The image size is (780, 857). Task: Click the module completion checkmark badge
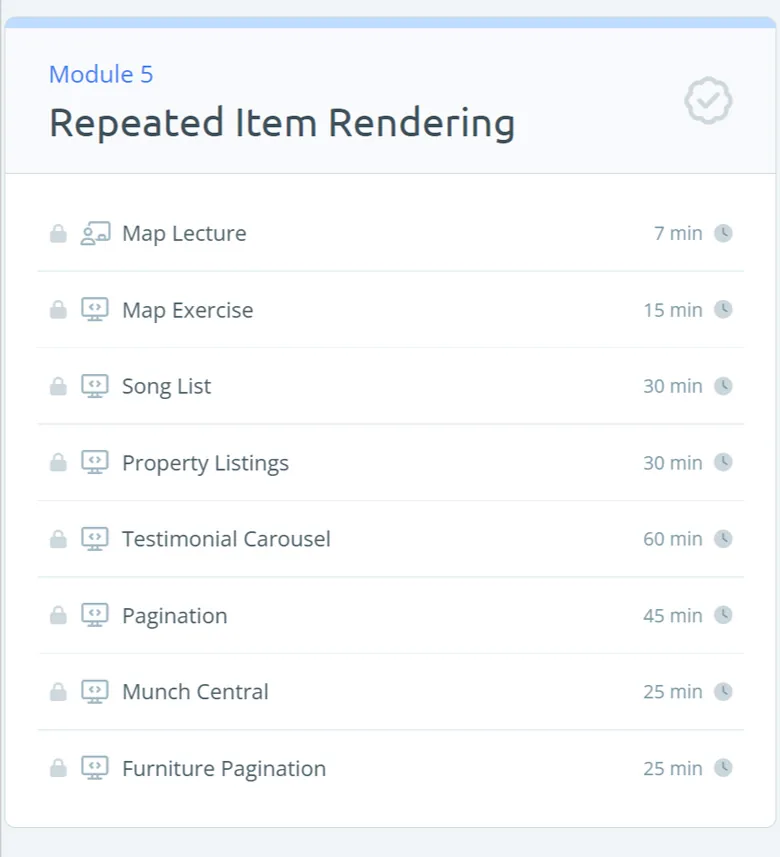pos(708,101)
